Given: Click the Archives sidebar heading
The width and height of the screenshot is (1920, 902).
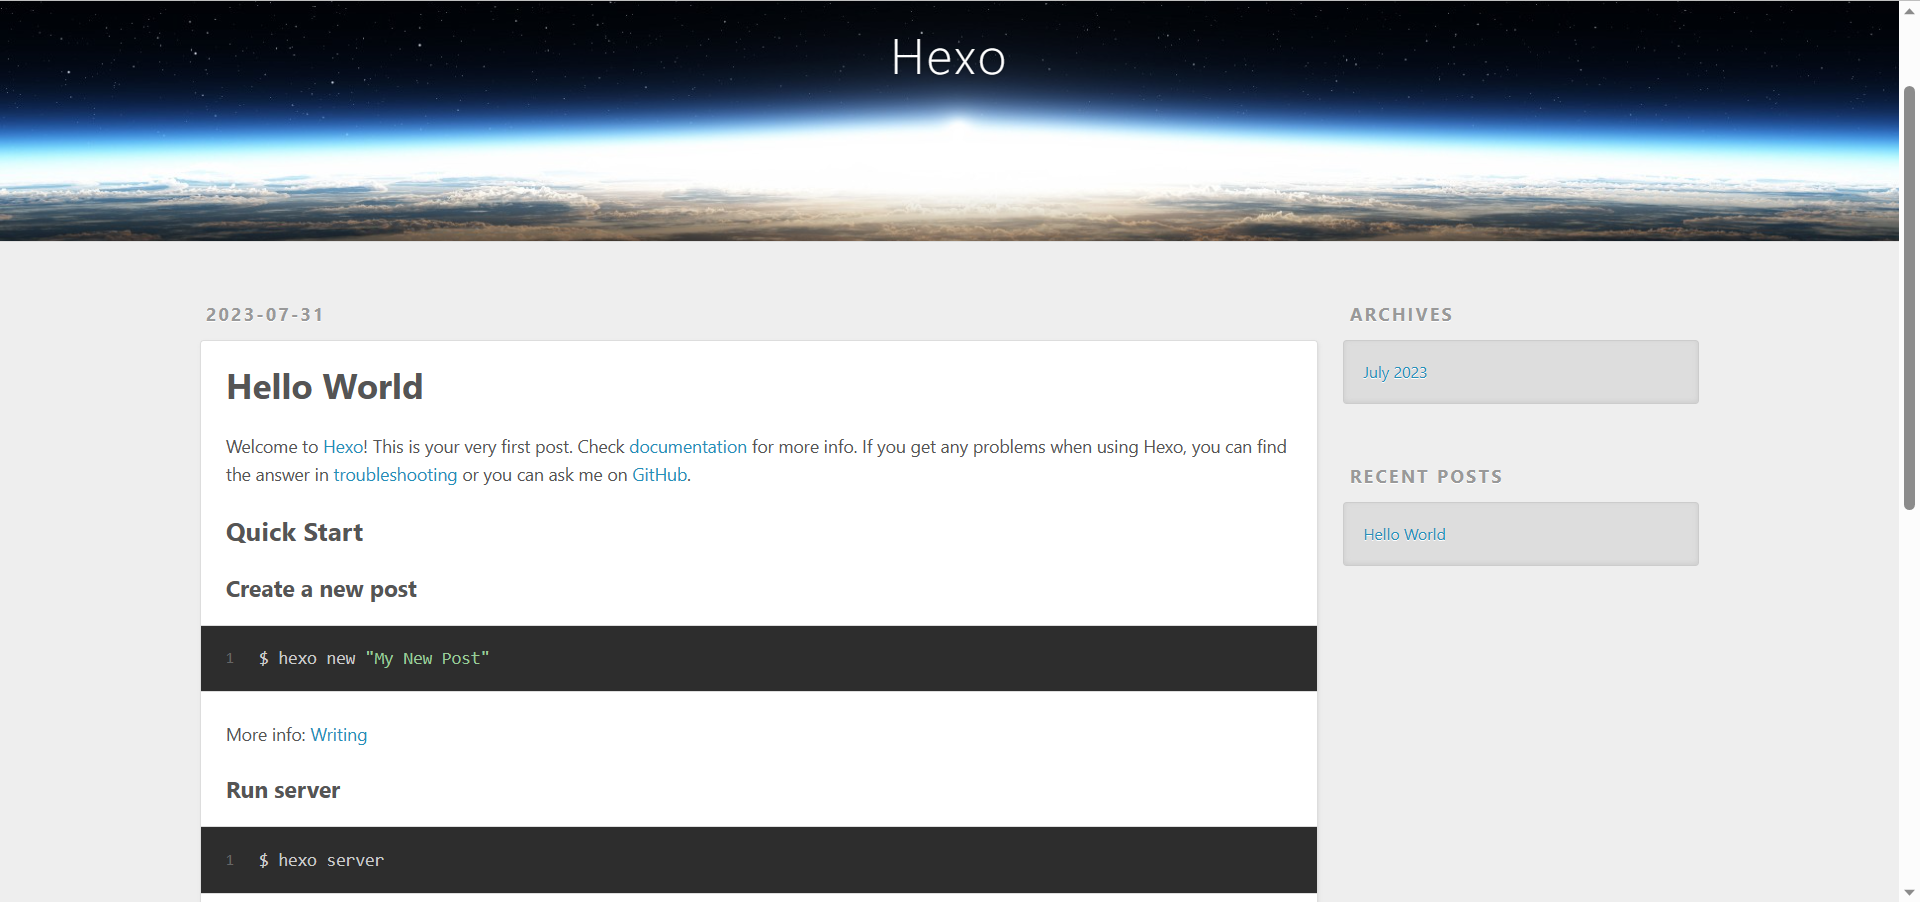Looking at the screenshot, I should click(1401, 315).
